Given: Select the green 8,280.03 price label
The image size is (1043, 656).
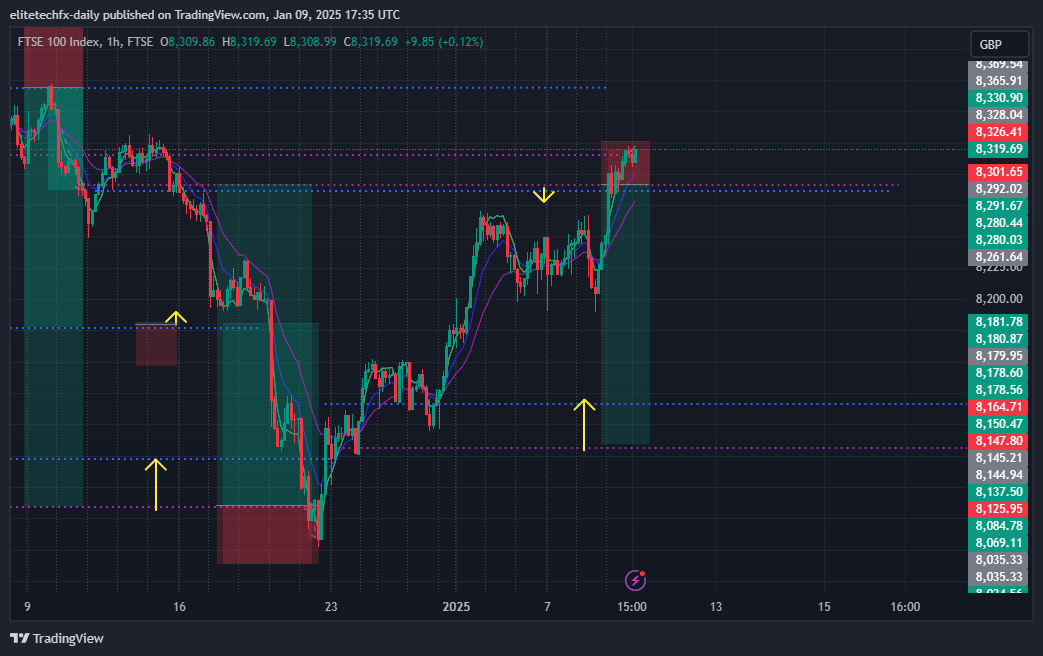Looking at the screenshot, I should pos(998,240).
